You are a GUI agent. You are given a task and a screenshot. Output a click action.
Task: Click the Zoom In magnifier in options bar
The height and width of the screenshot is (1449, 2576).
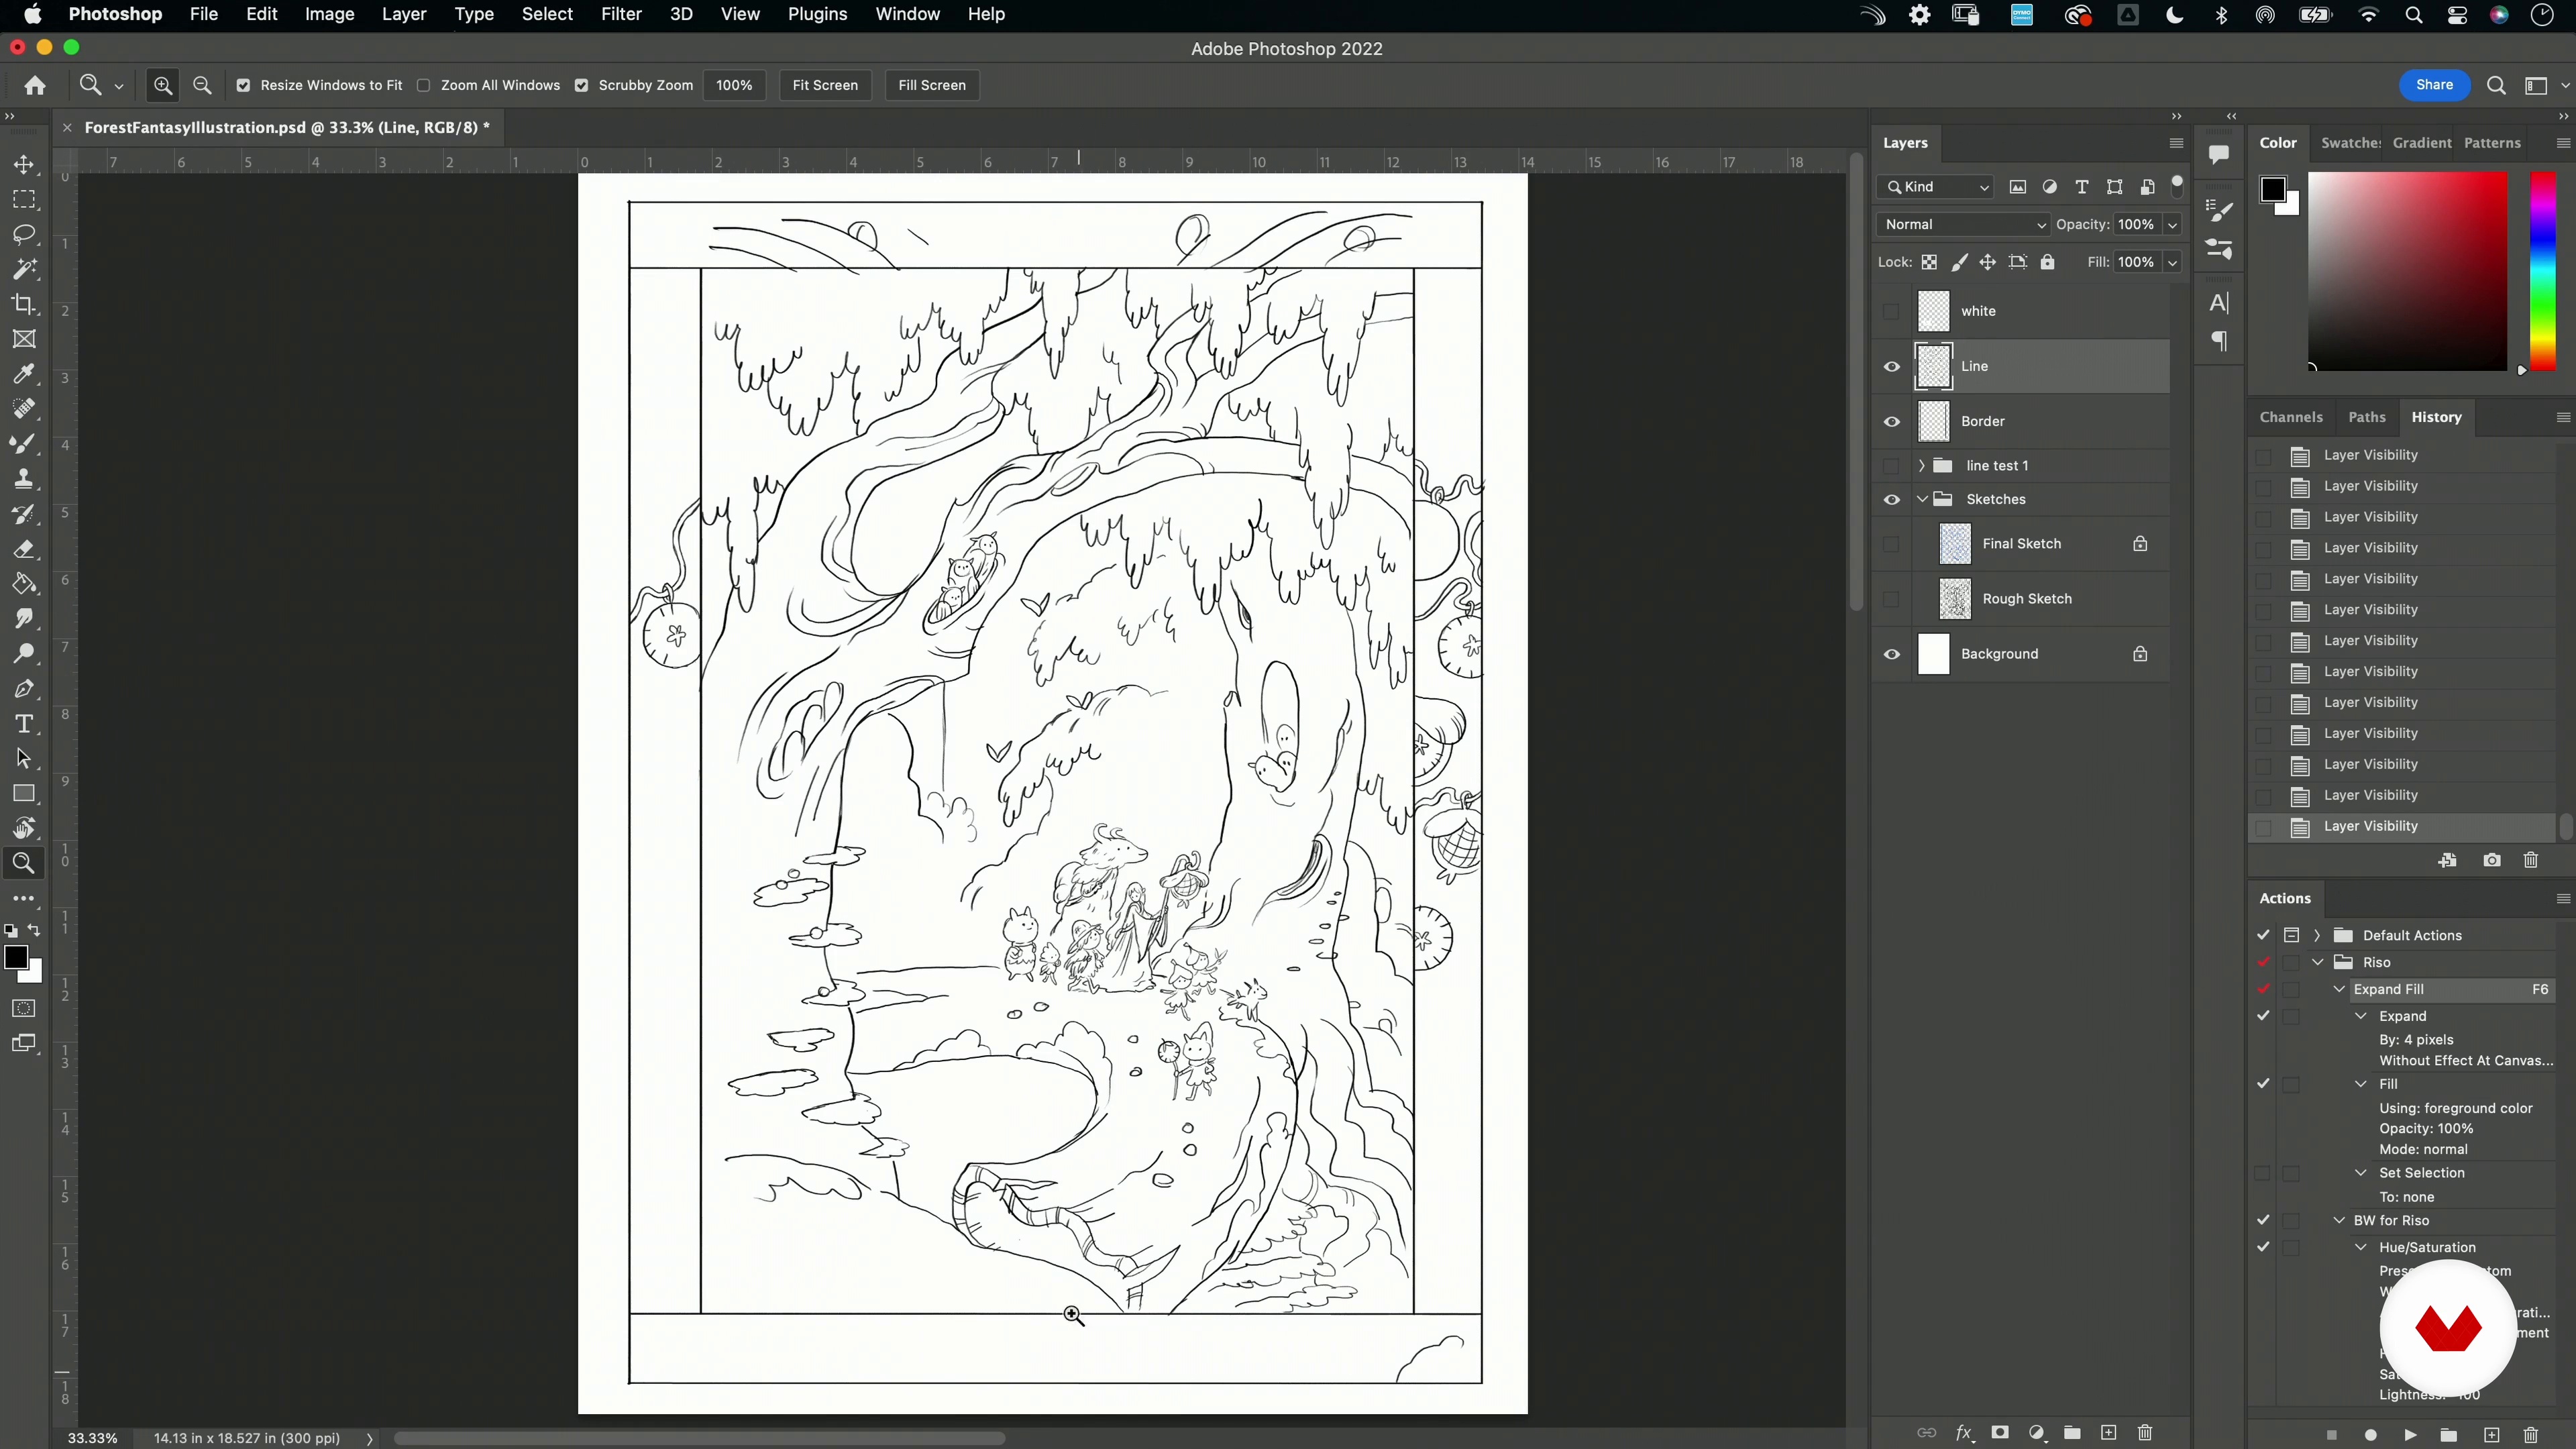(x=163, y=85)
